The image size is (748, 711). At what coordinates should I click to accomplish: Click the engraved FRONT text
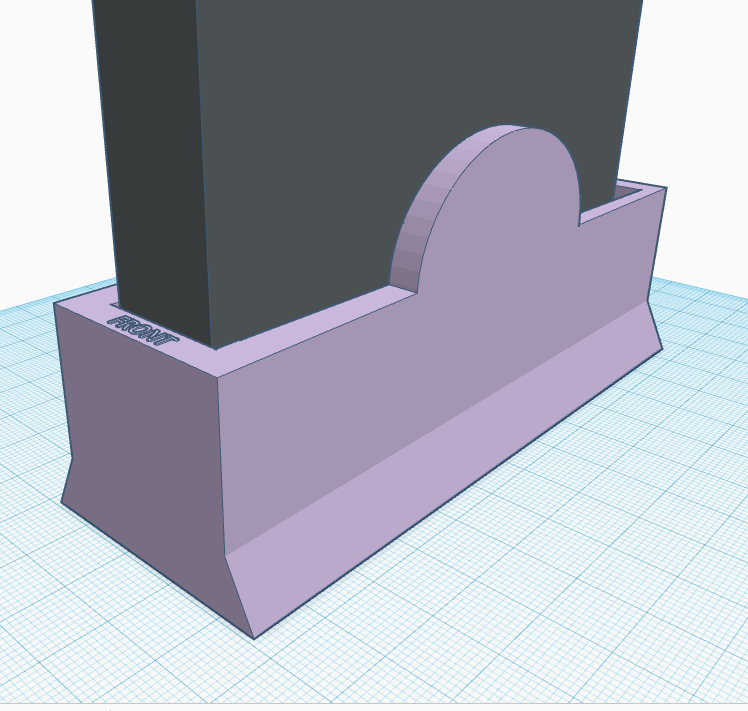[x=143, y=331]
